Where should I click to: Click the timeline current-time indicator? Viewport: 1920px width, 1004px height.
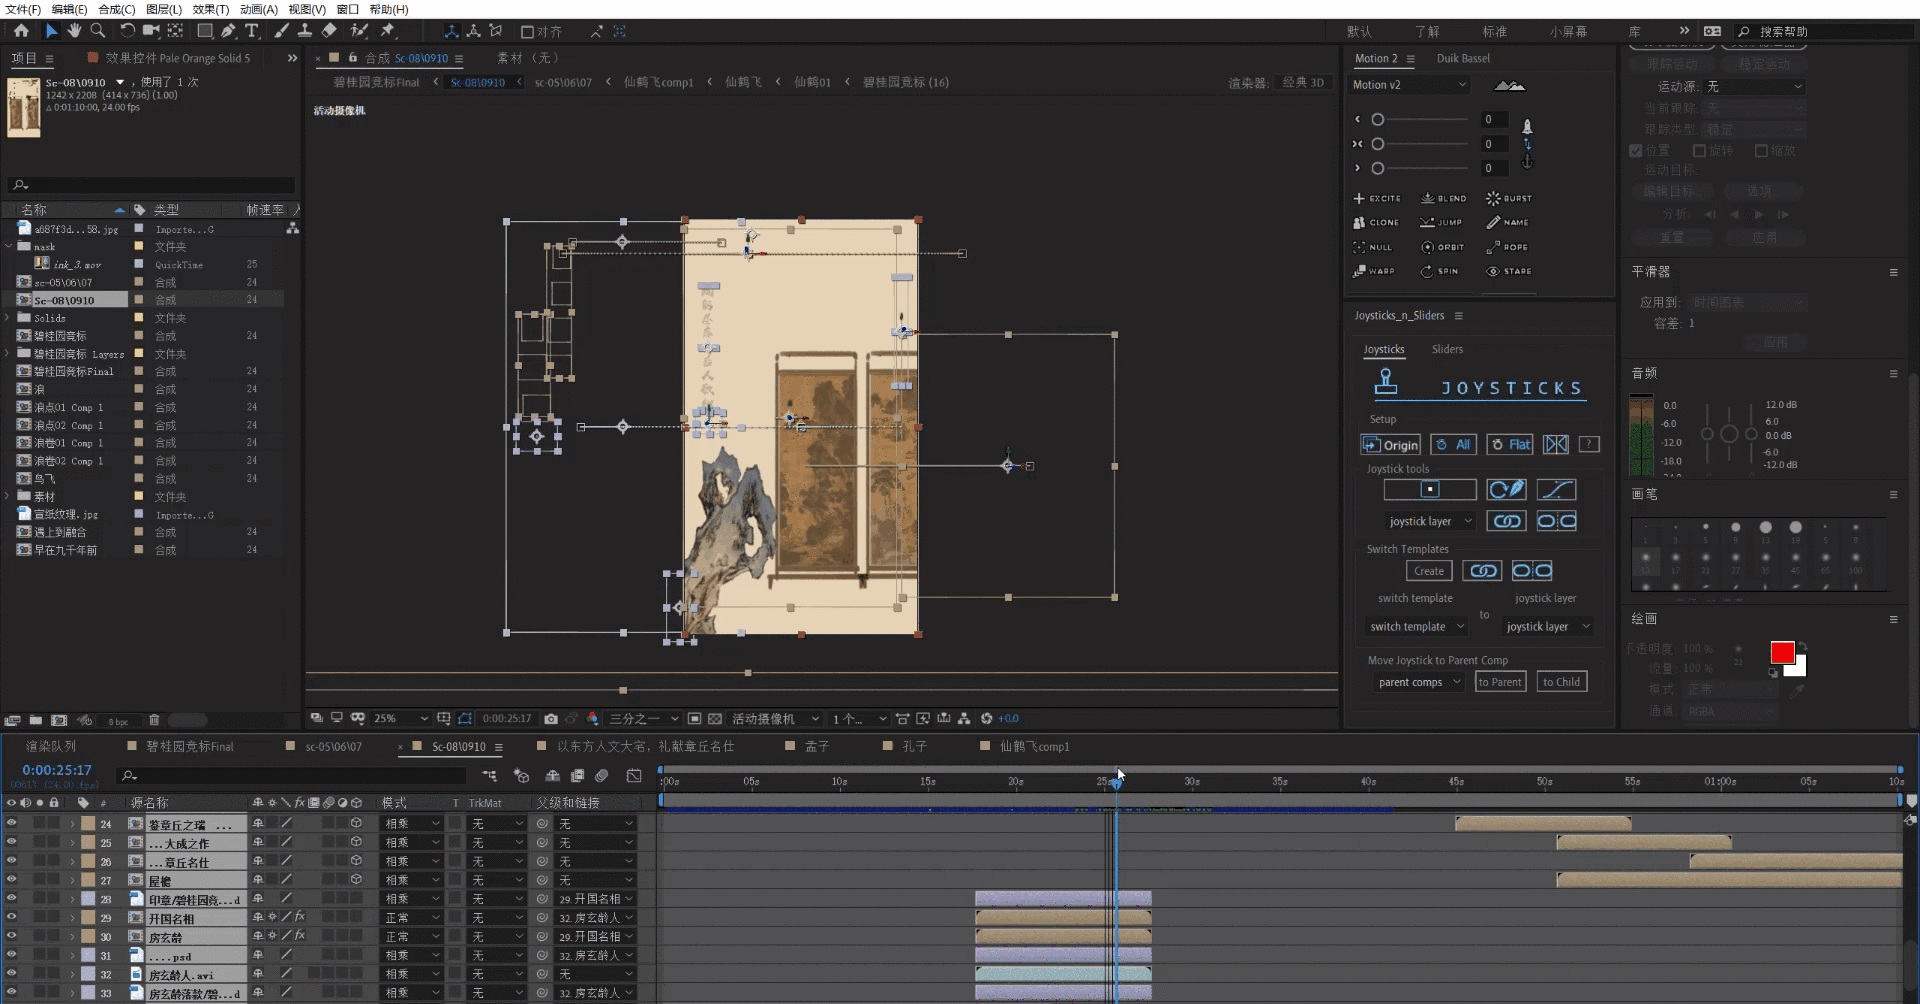(1116, 782)
